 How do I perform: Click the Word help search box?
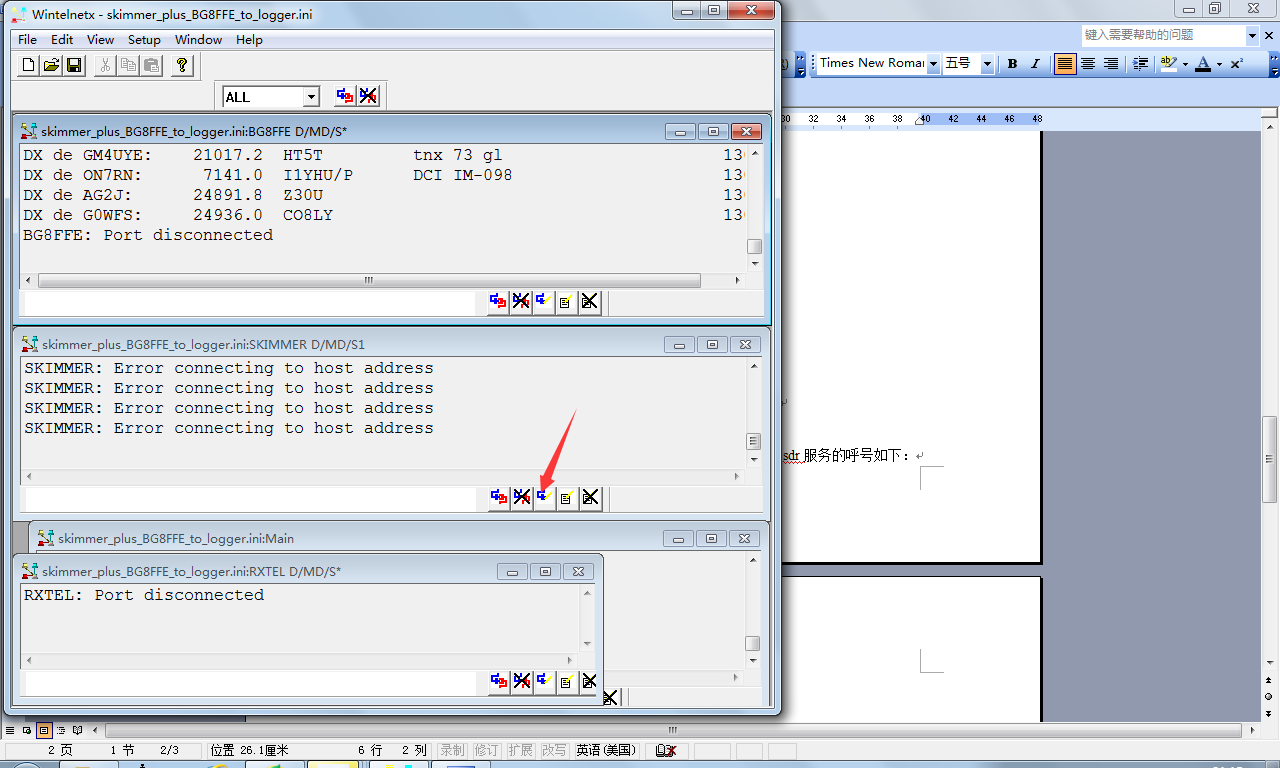pyautogui.click(x=1163, y=35)
